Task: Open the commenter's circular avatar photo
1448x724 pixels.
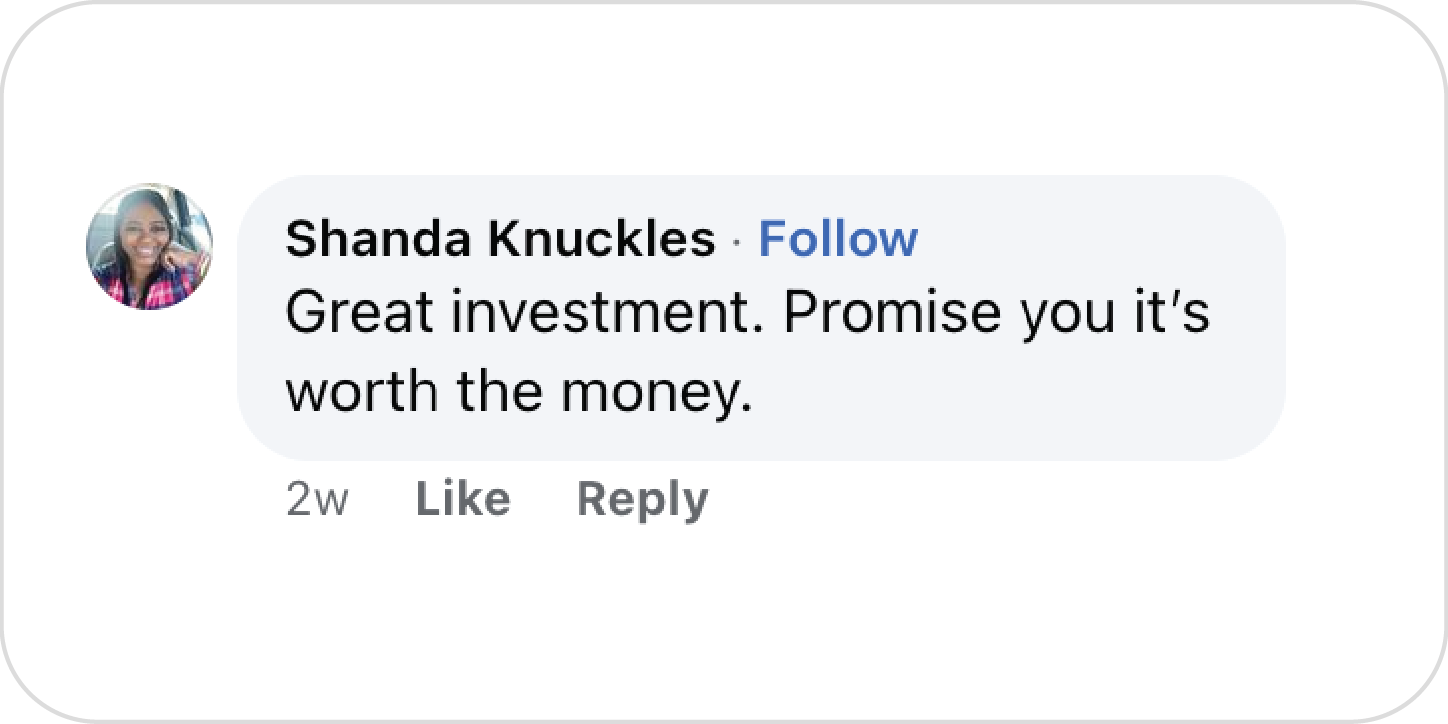Action: pyautogui.click(x=149, y=246)
